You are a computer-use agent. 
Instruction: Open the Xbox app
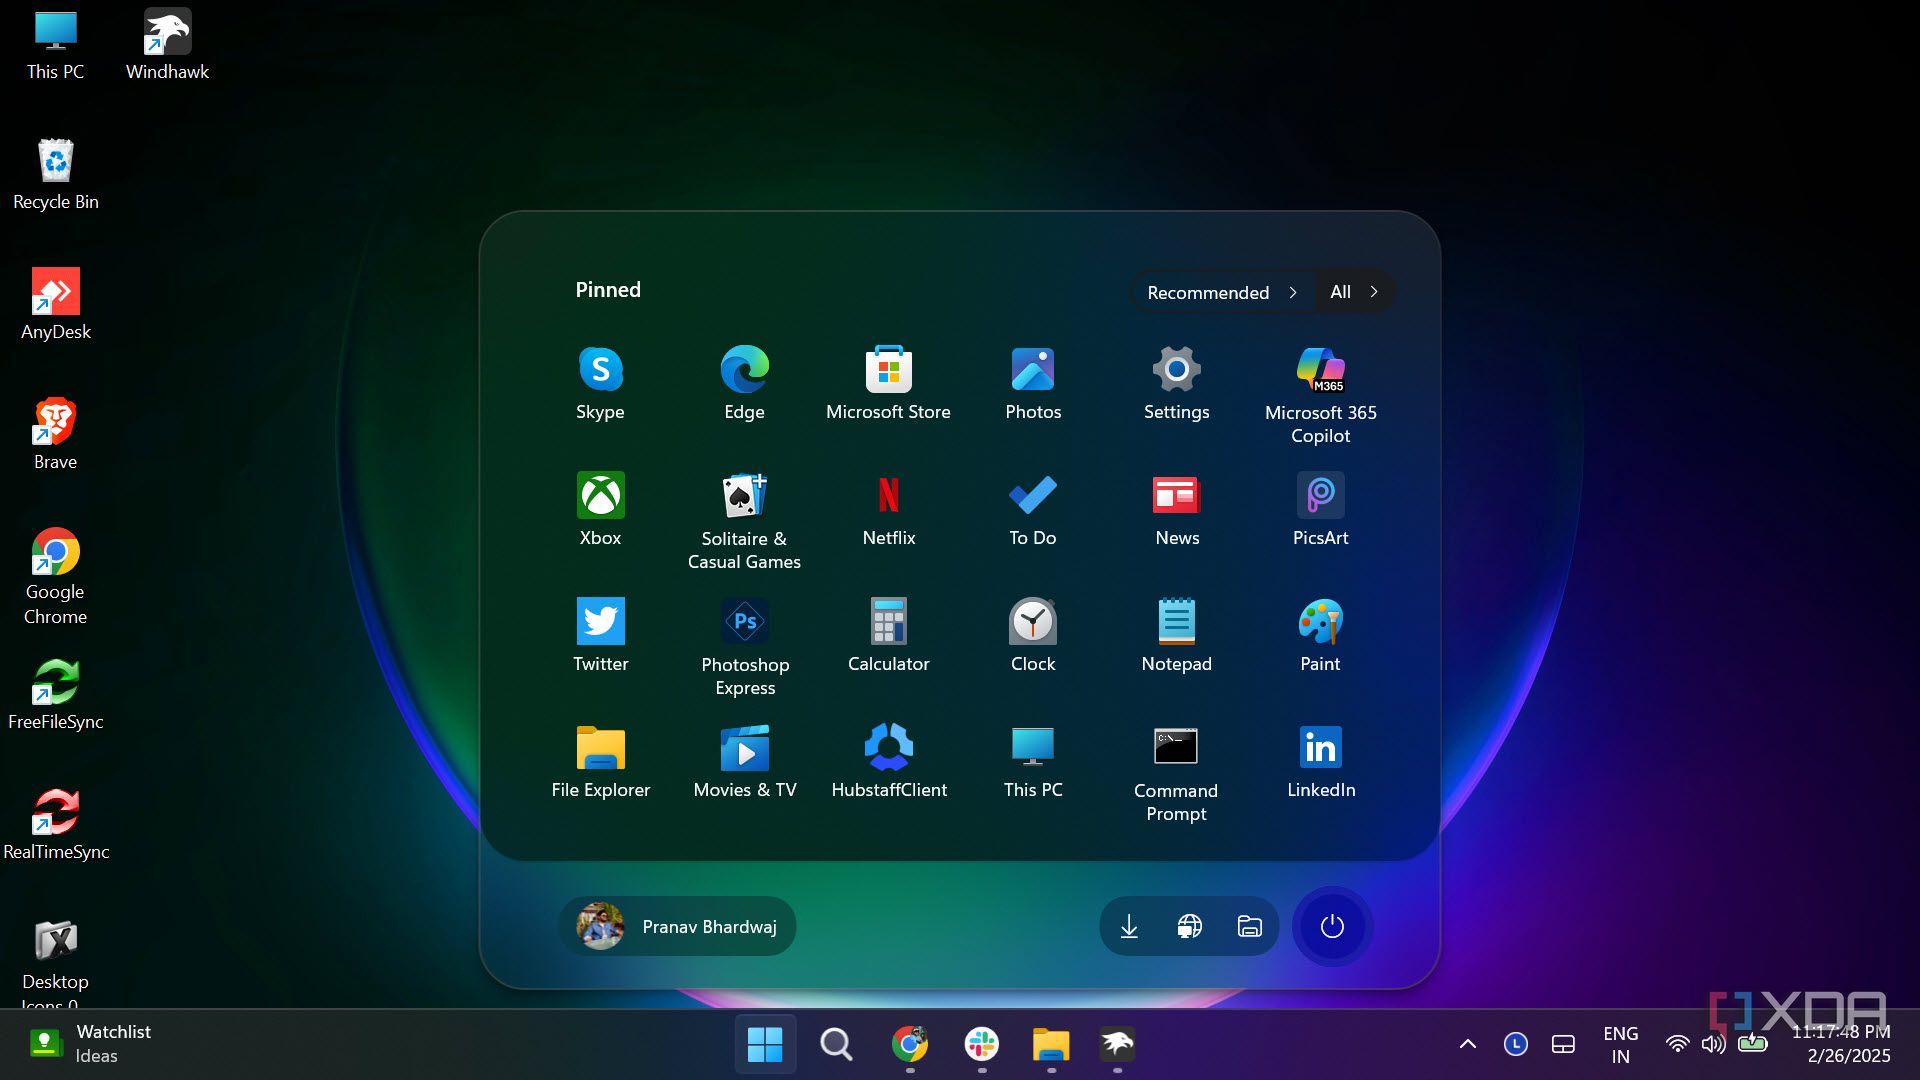tap(600, 510)
